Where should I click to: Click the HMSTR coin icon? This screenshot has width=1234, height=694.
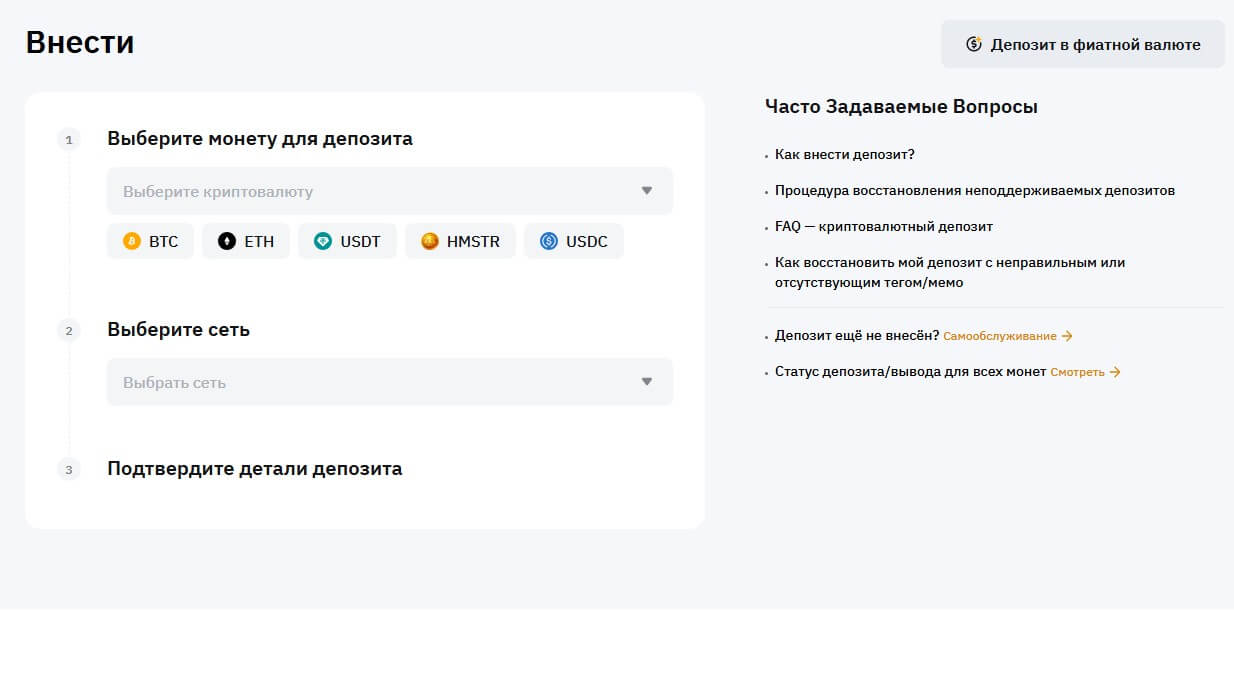[430, 241]
